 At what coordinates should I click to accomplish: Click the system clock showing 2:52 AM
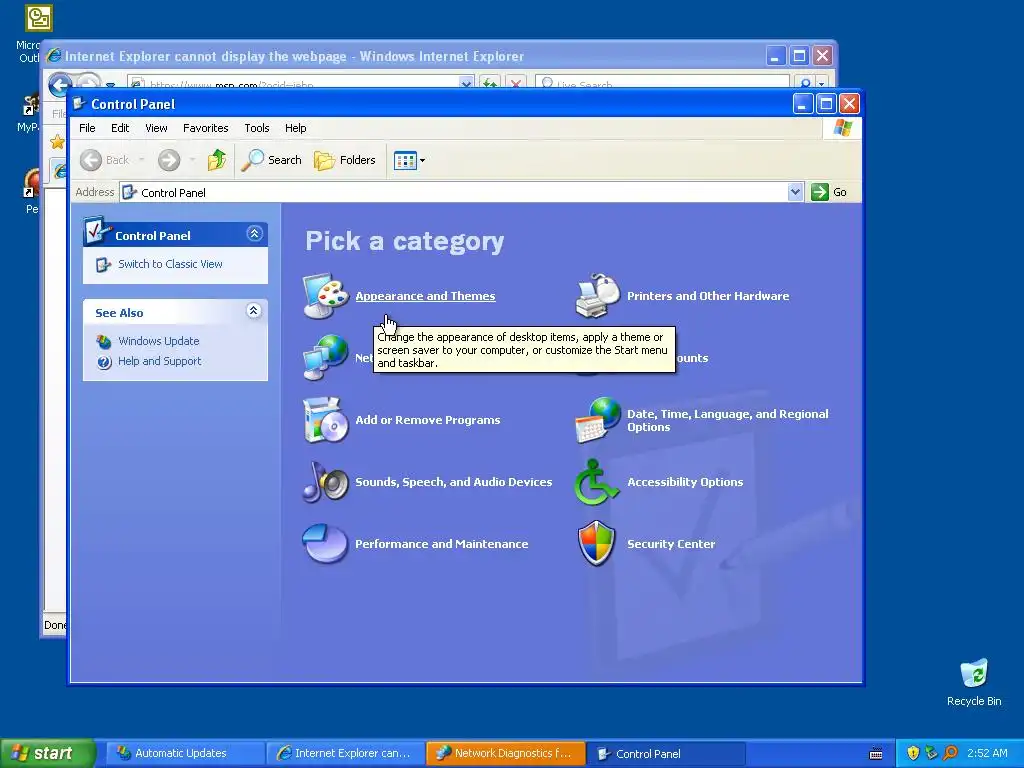987,753
